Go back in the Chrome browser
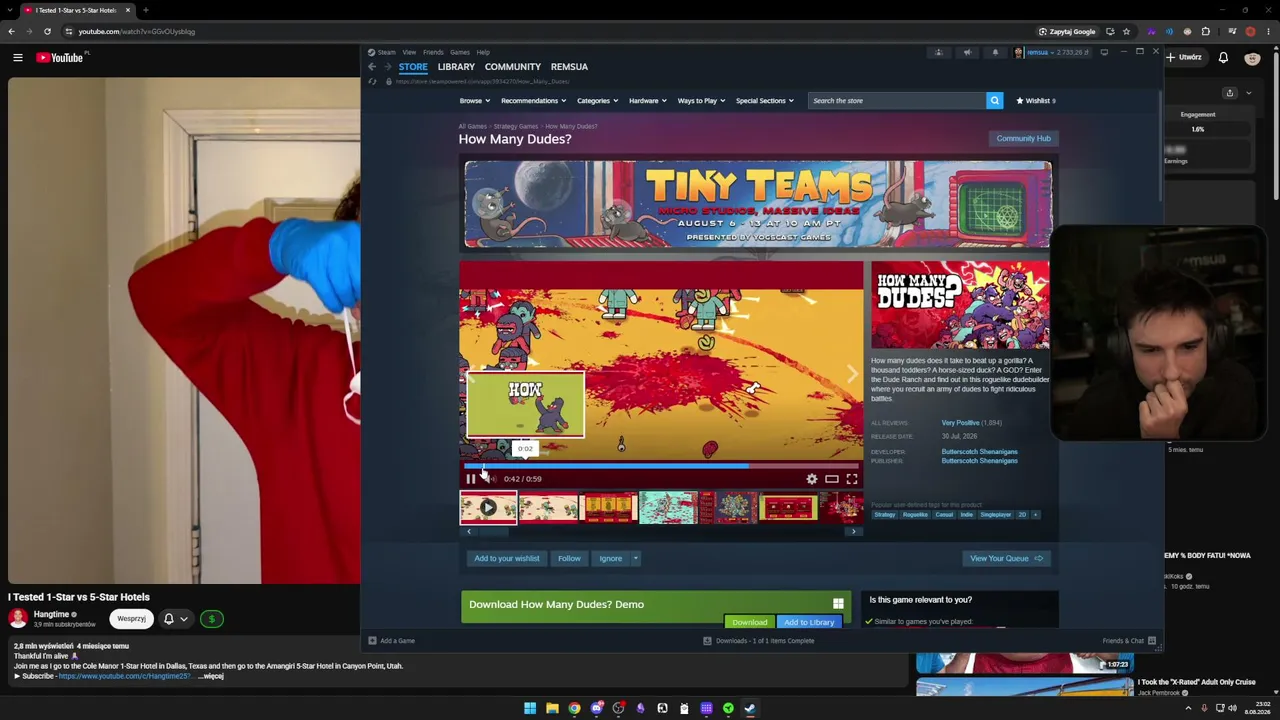The image size is (1280, 720). [x=11, y=31]
